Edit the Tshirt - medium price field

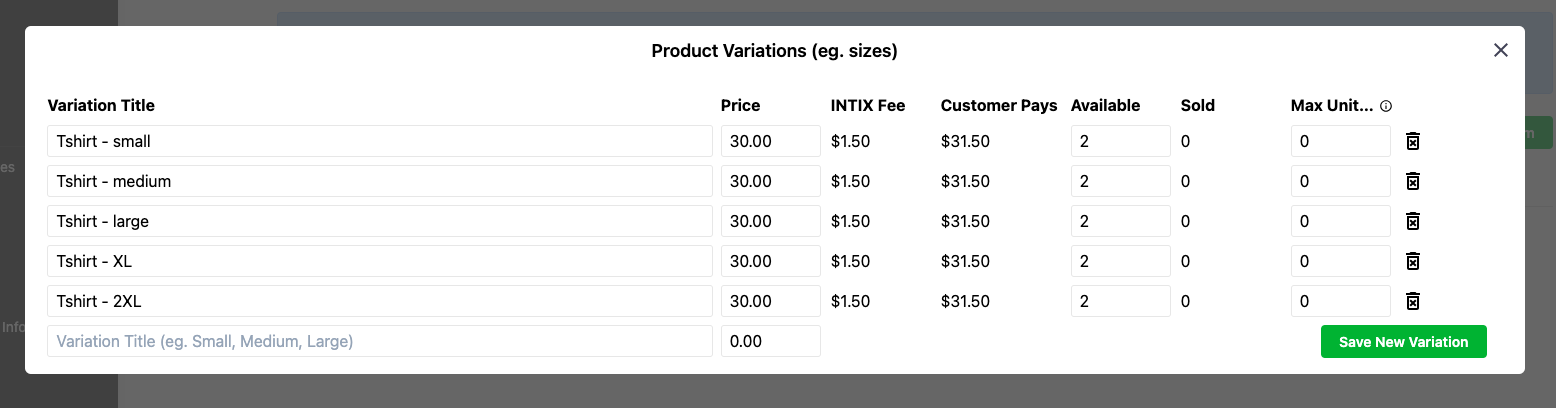click(x=771, y=181)
